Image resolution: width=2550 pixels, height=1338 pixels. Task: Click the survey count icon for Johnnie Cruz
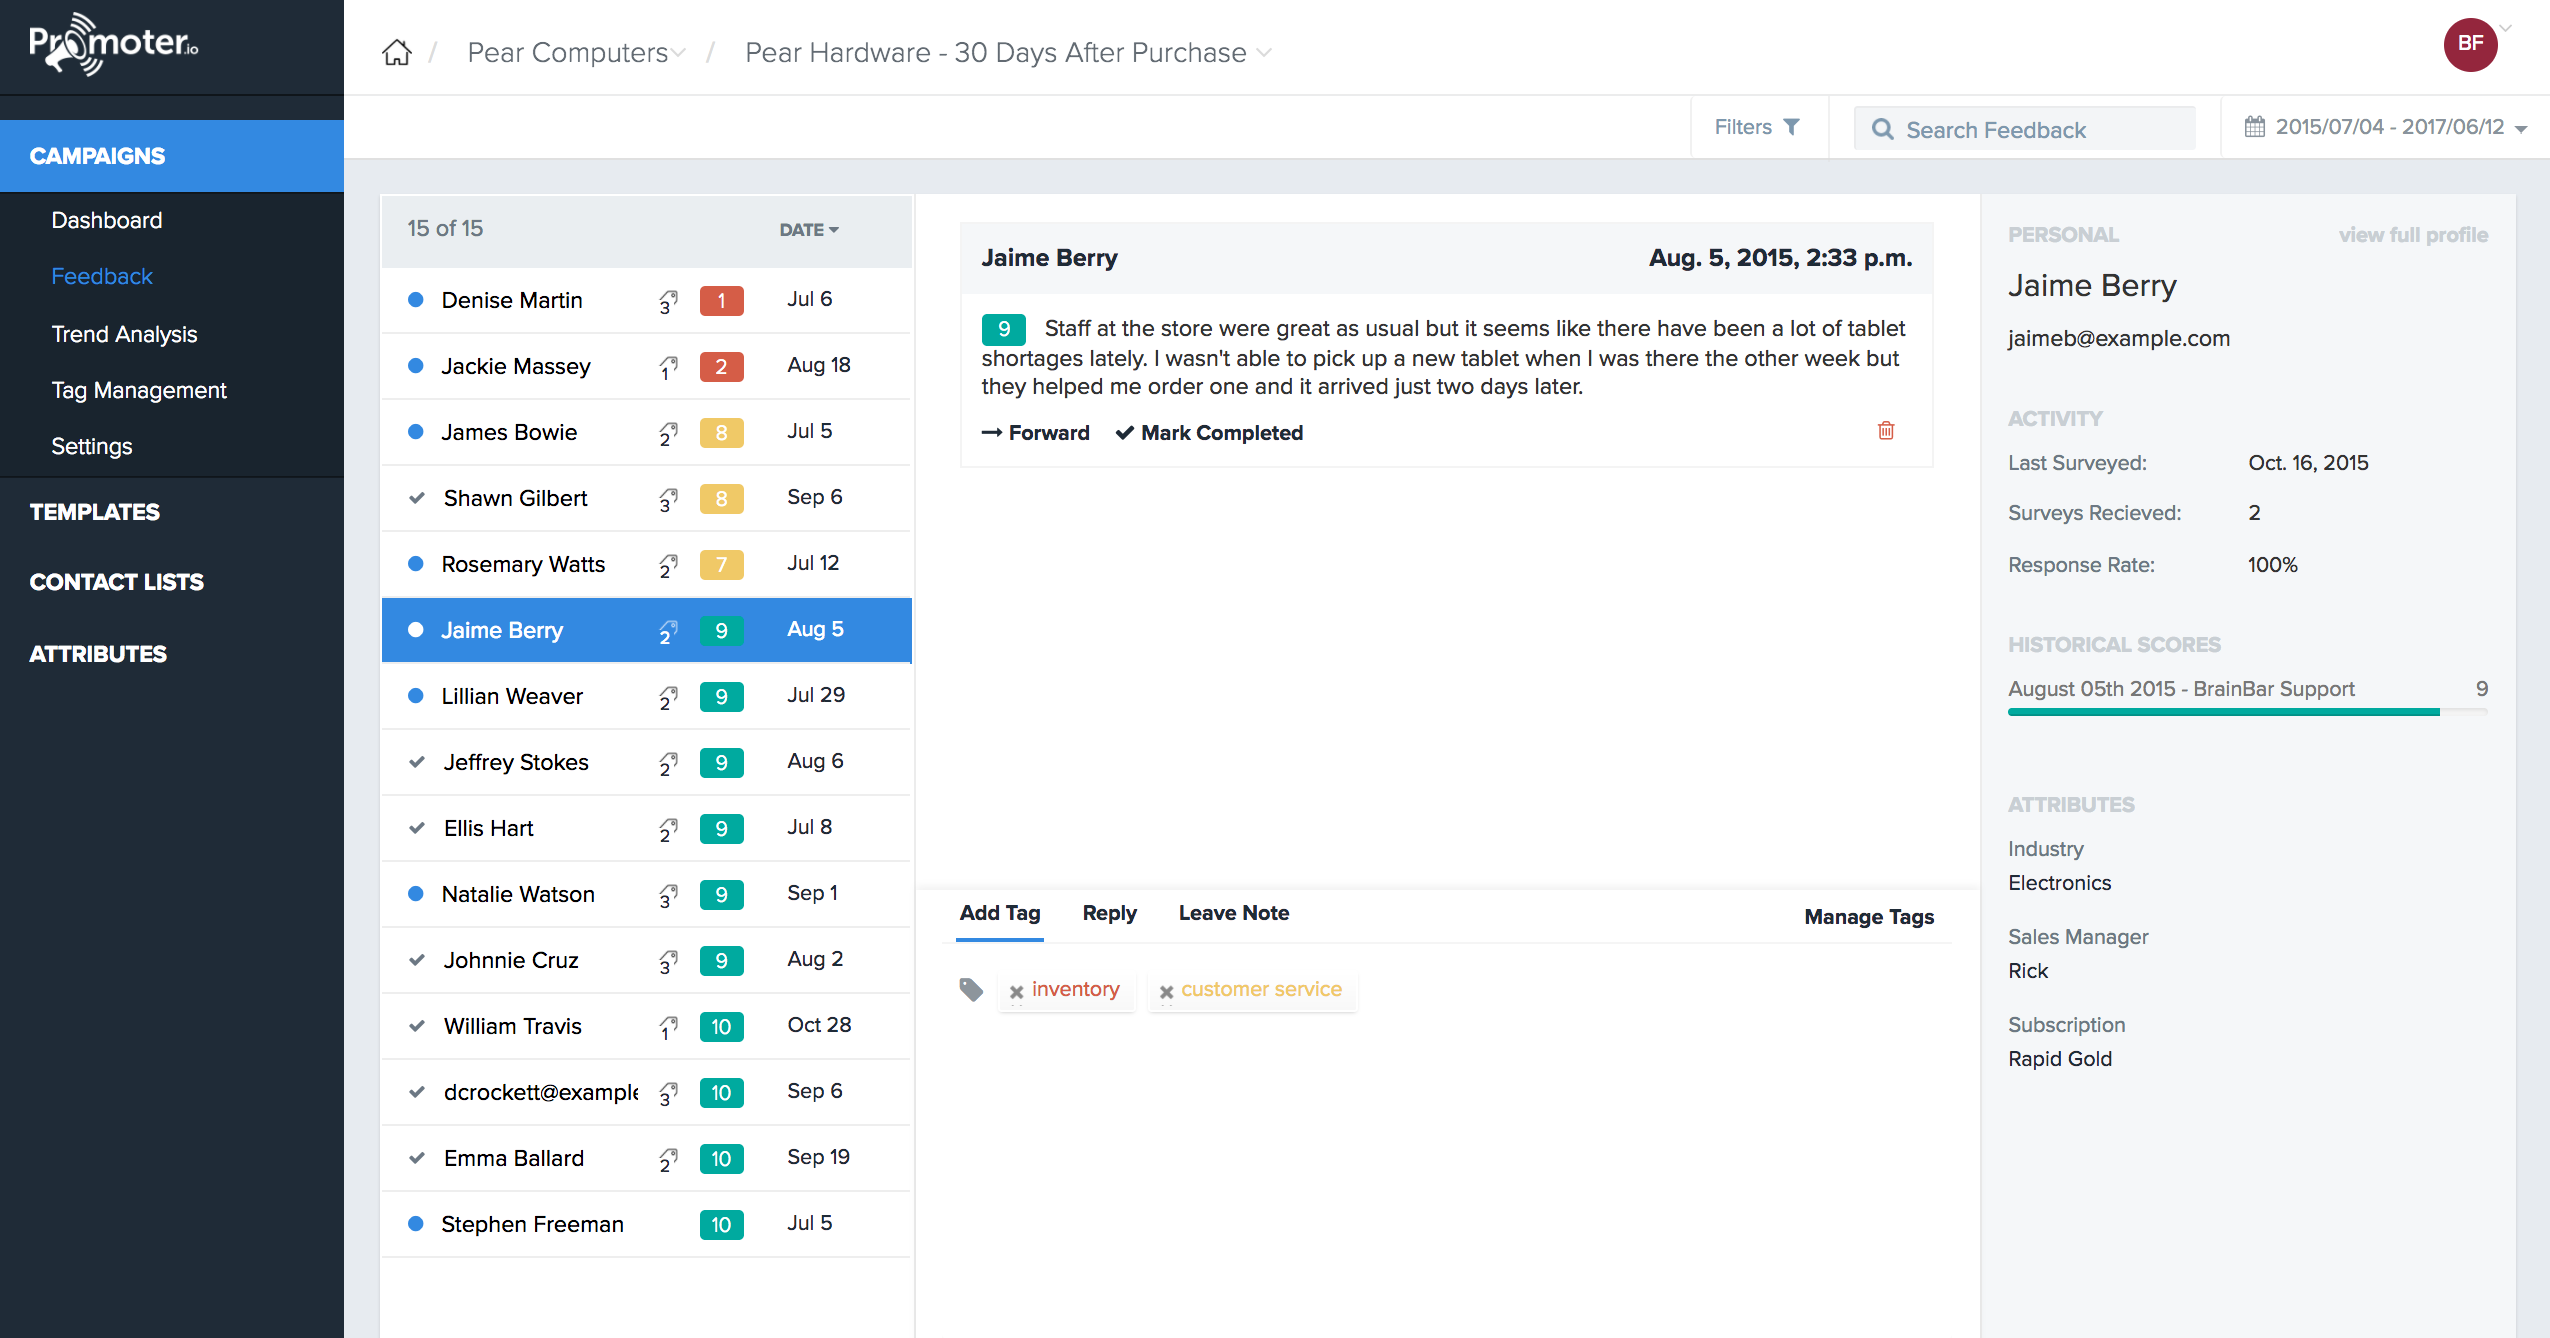point(668,961)
